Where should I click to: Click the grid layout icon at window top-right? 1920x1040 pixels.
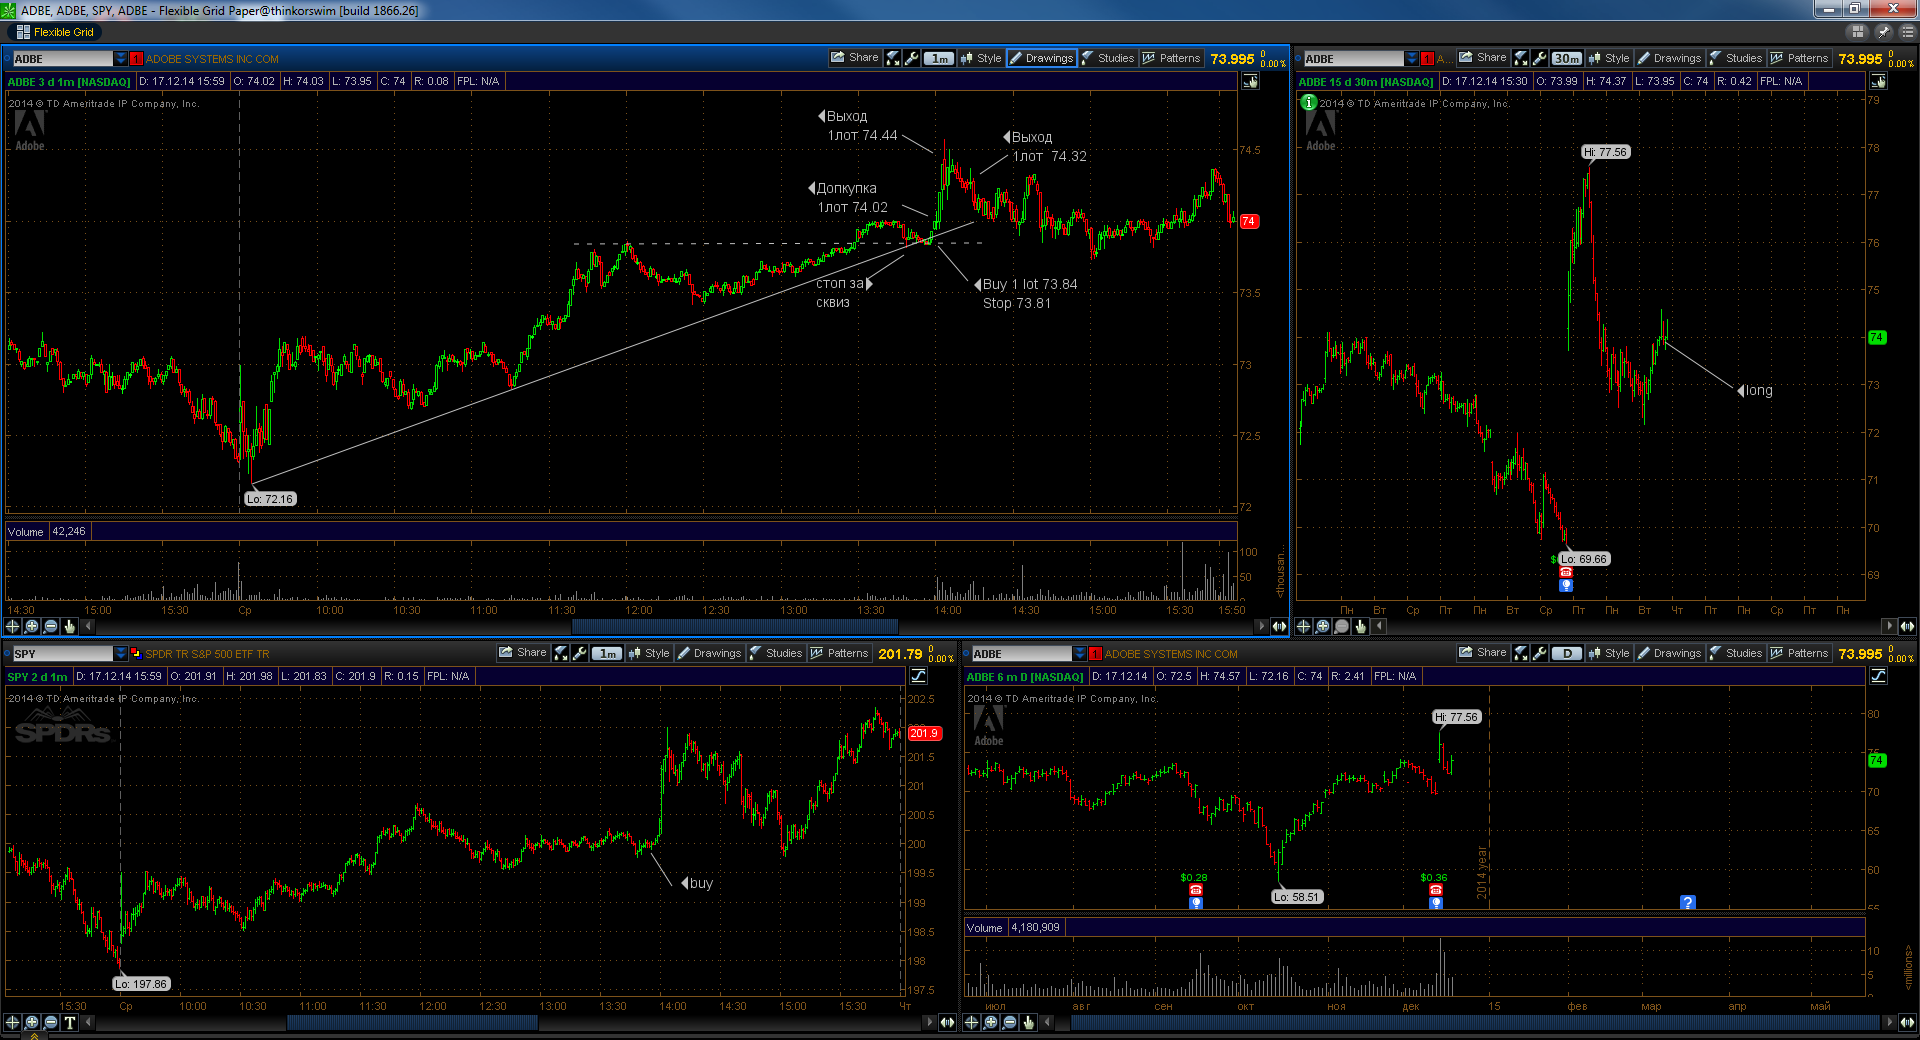pyautogui.click(x=1858, y=32)
